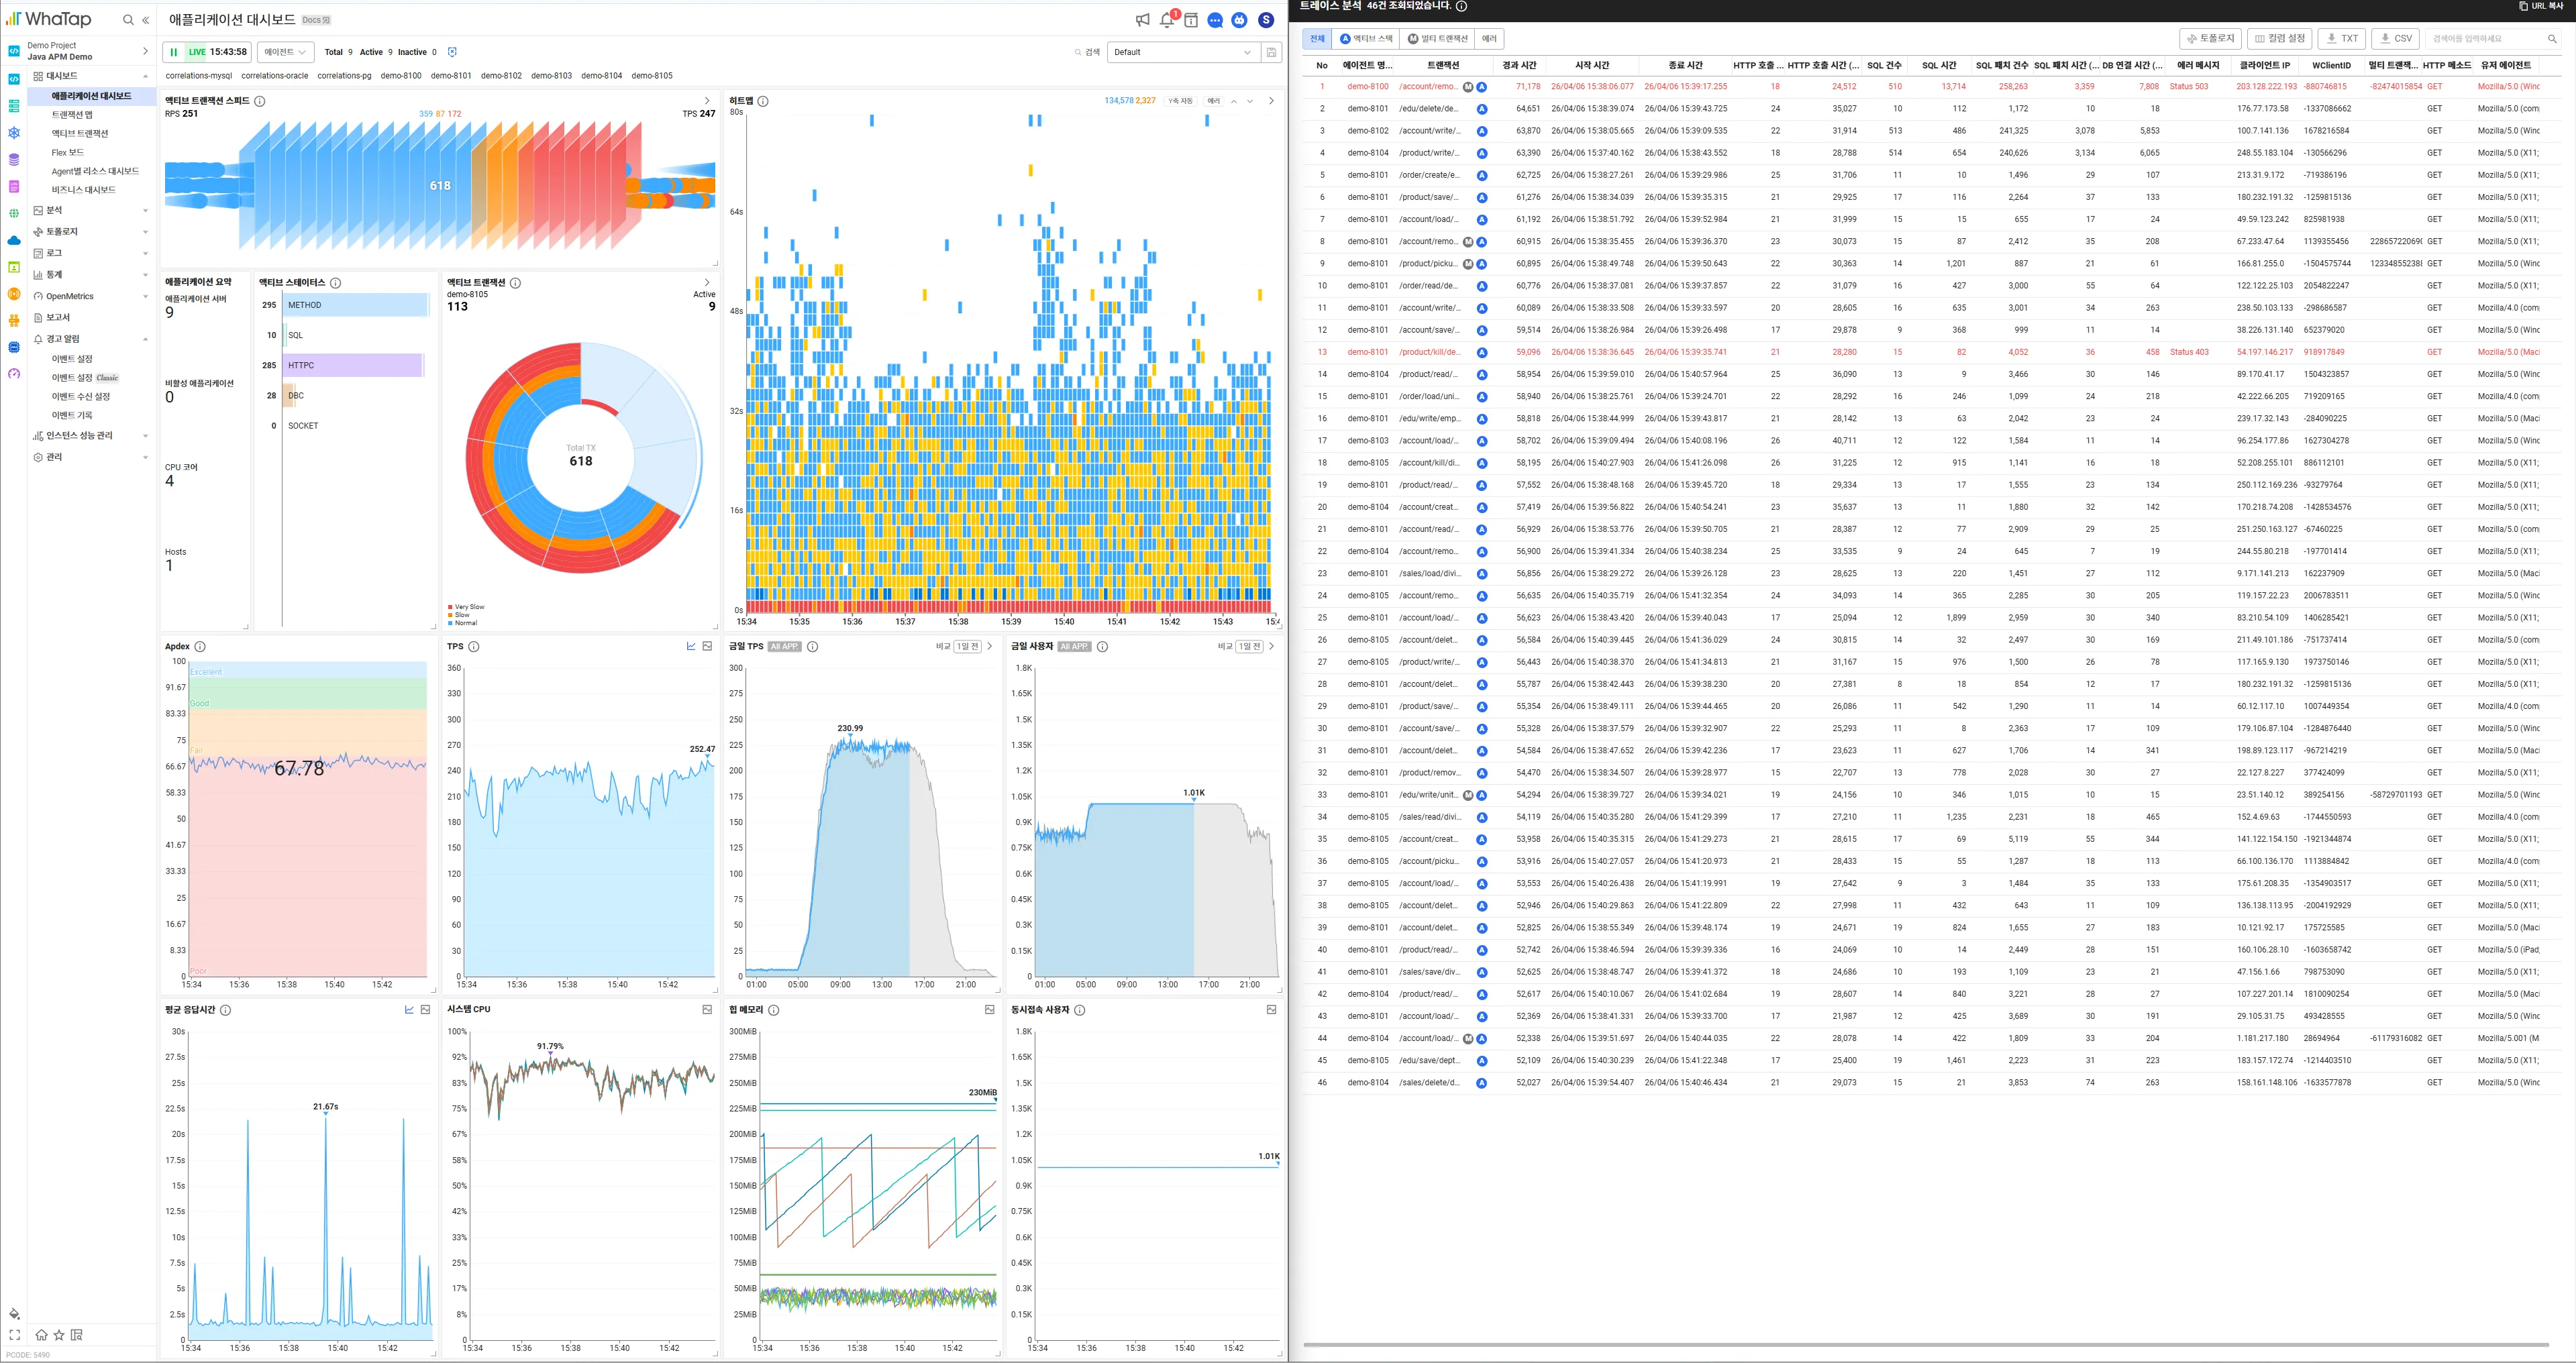The image size is (2576, 1363).
Task: Open 컬럼 설정 column settings
Action: coord(2279,39)
